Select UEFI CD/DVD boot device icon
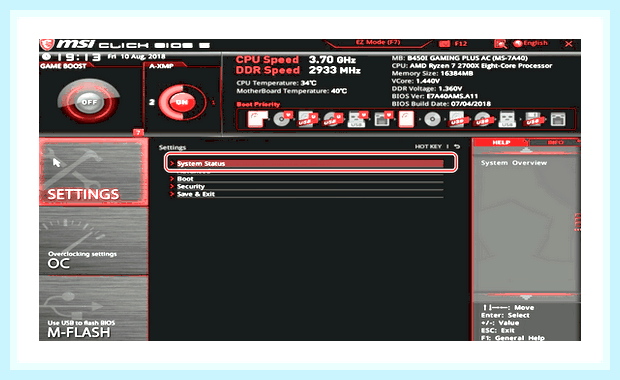The height and width of the screenshot is (380, 620). pos(282,119)
